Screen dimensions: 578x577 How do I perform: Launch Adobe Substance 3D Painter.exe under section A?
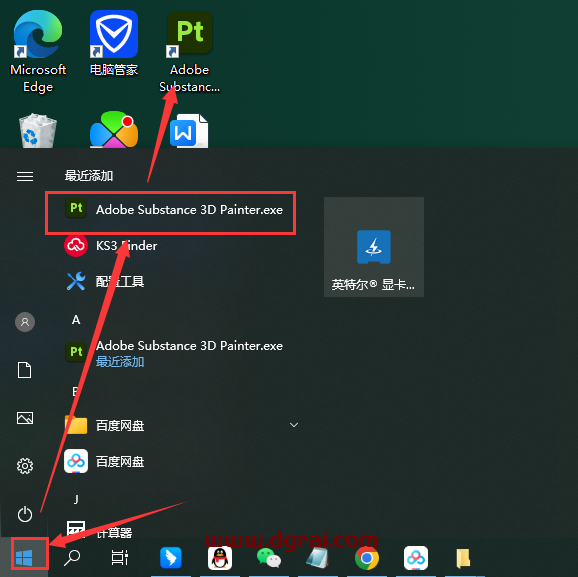coord(174,352)
